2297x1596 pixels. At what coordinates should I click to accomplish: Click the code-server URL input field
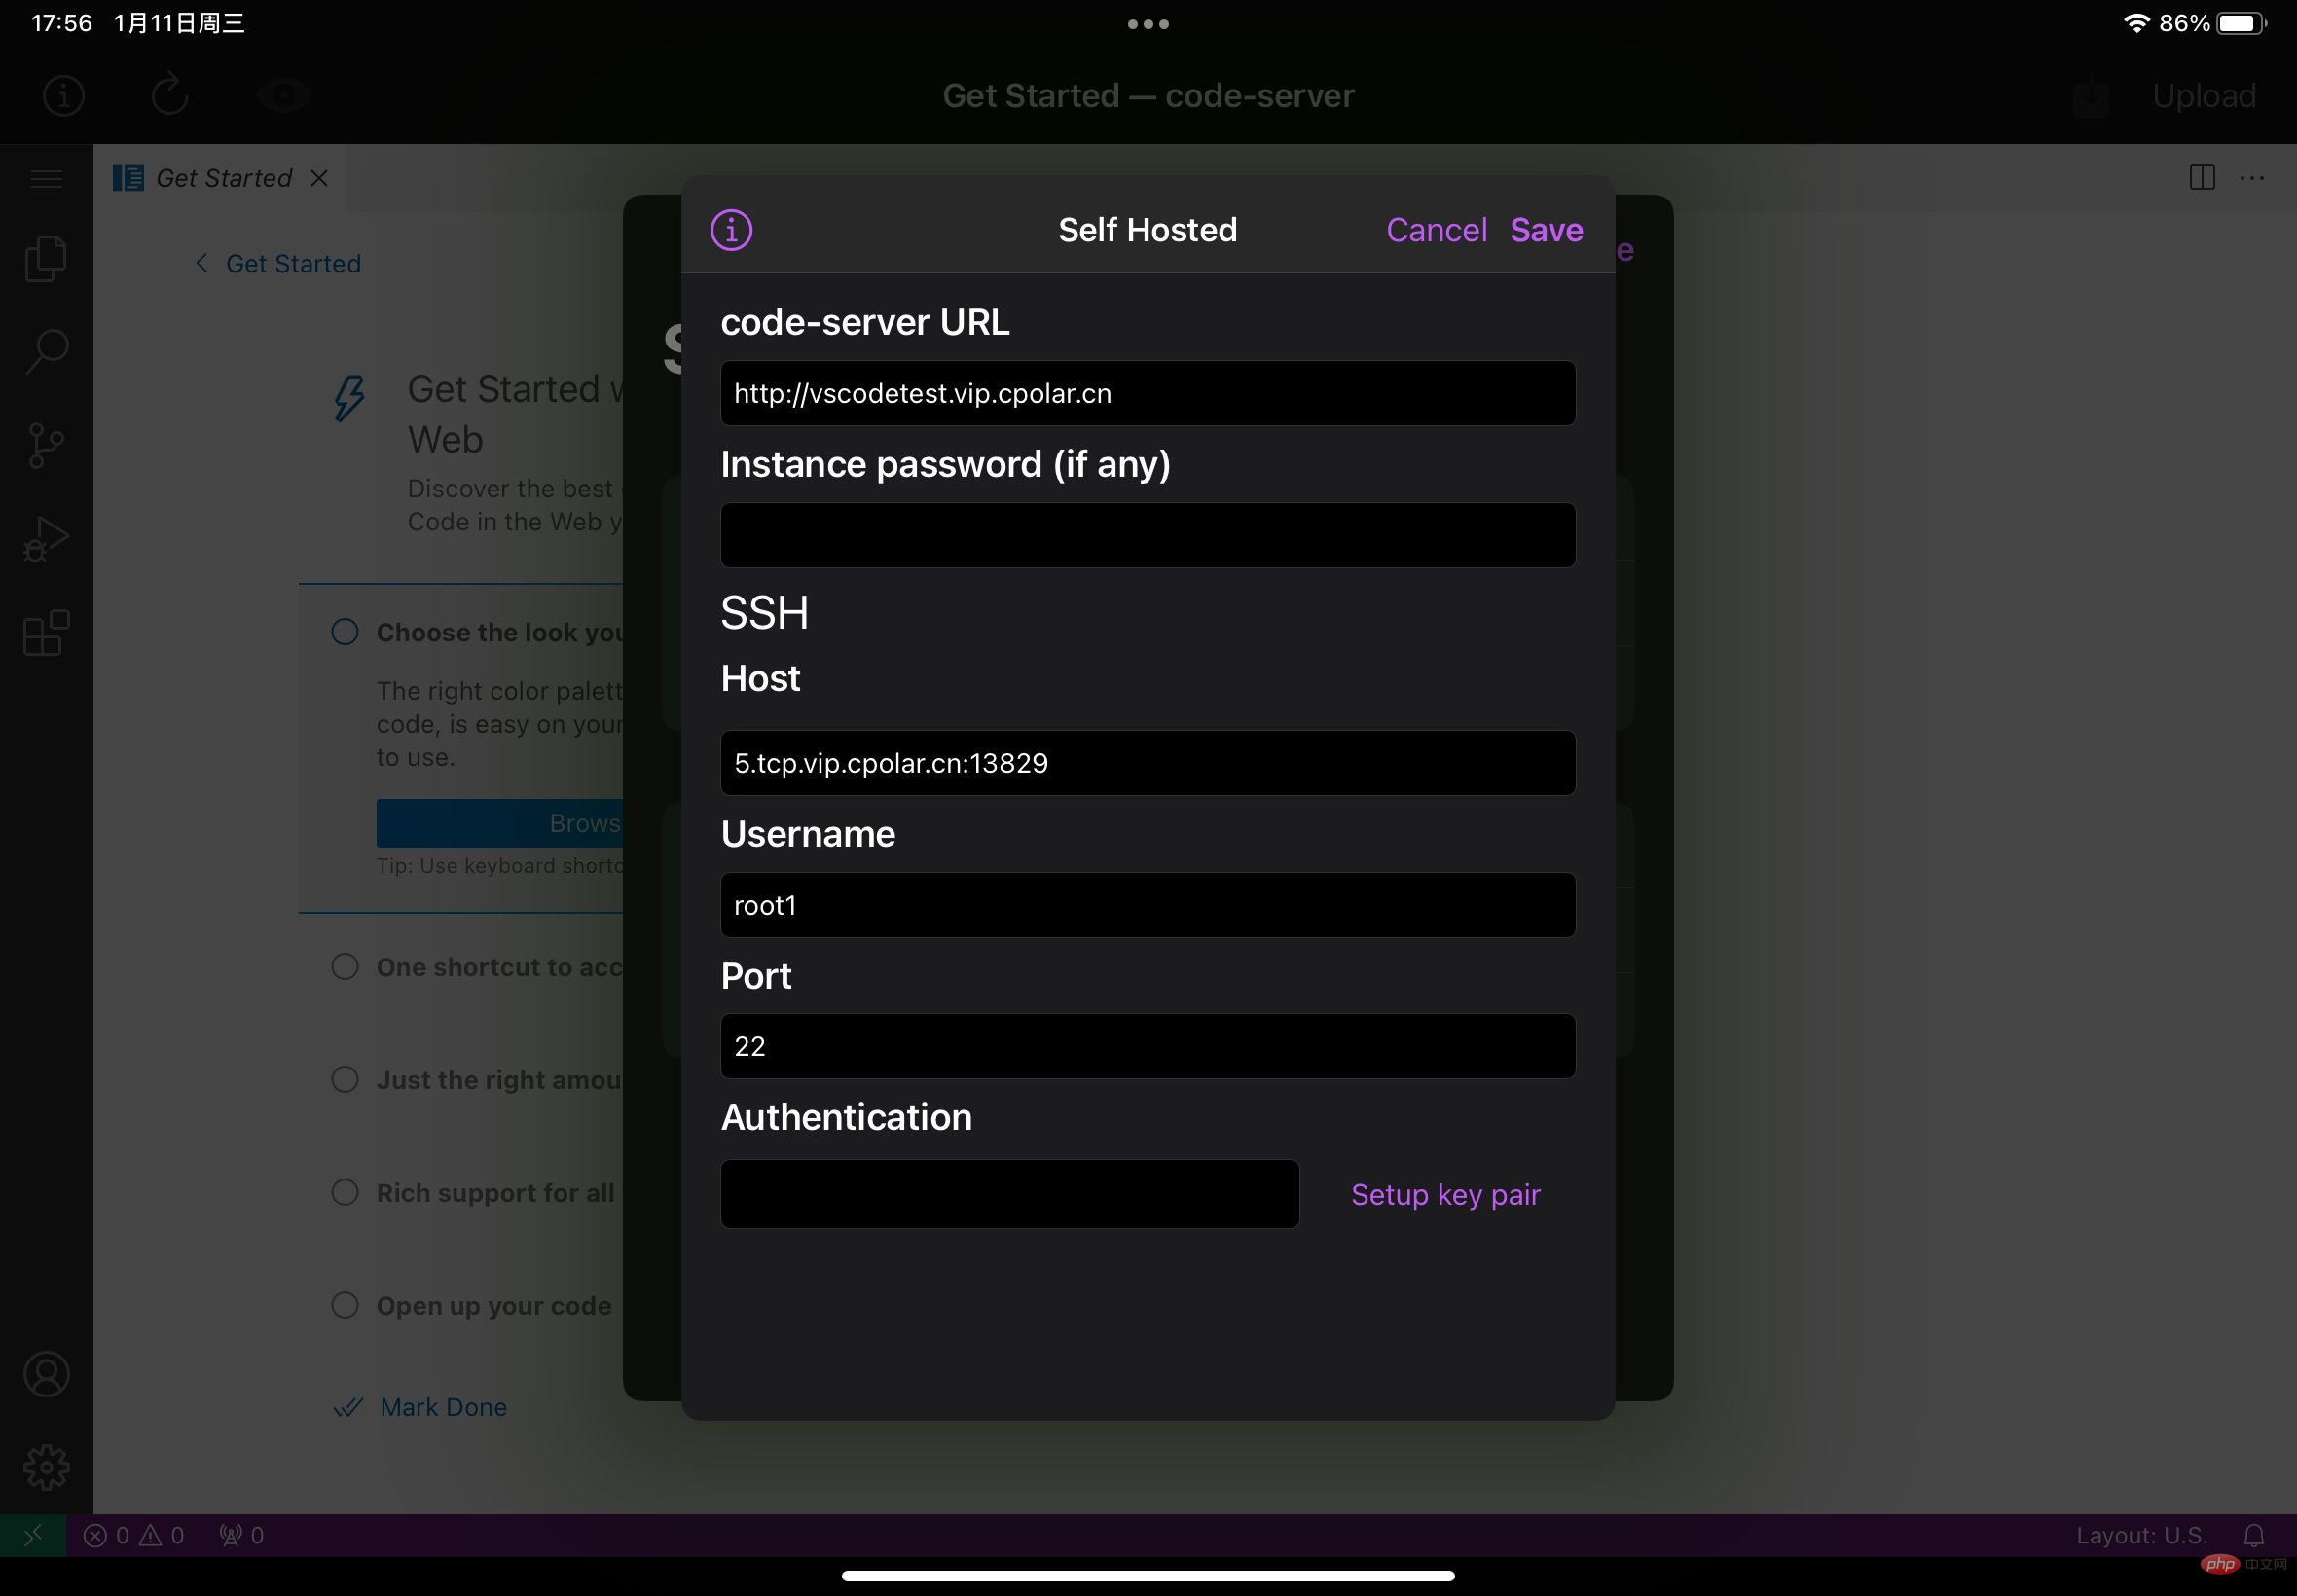(x=1148, y=392)
